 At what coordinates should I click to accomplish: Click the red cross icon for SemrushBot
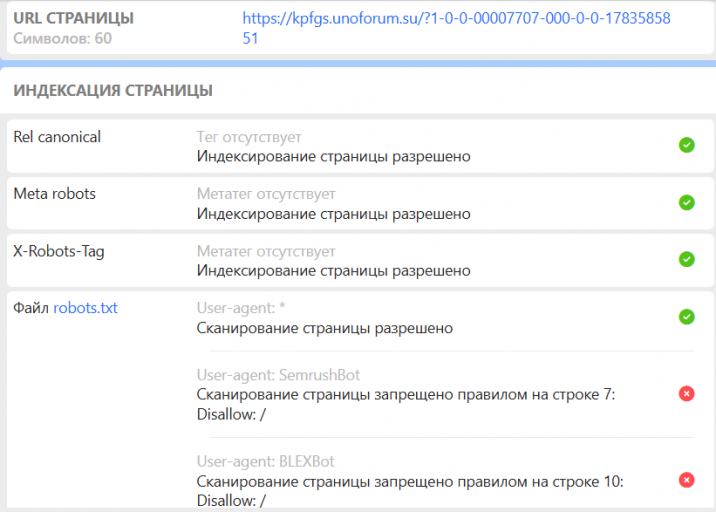[x=686, y=393]
